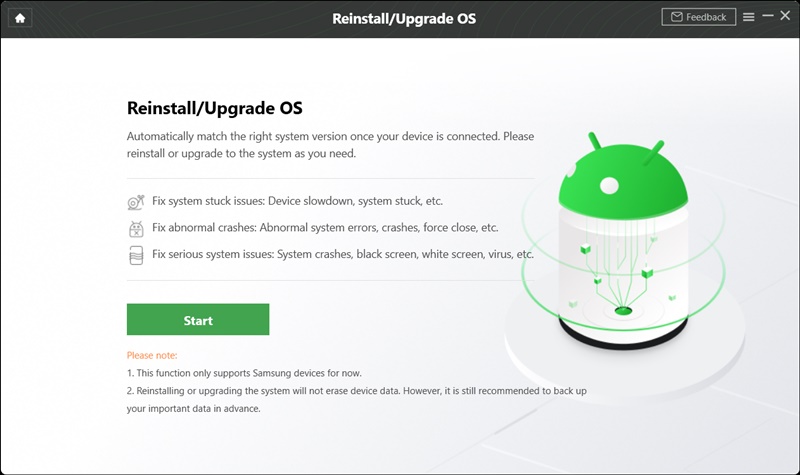Open the Feedback dialog
800x475 pixels.
pos(698,17)
